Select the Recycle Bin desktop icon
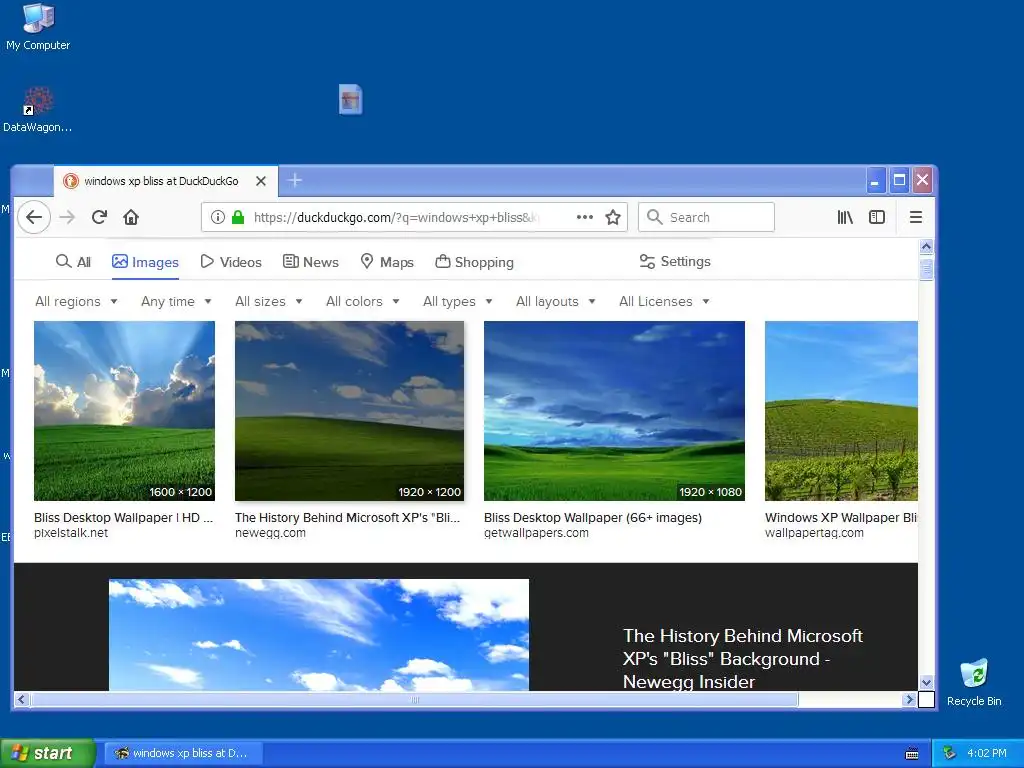Screen dimensions: 1024x768 click(x=974, y=682)
